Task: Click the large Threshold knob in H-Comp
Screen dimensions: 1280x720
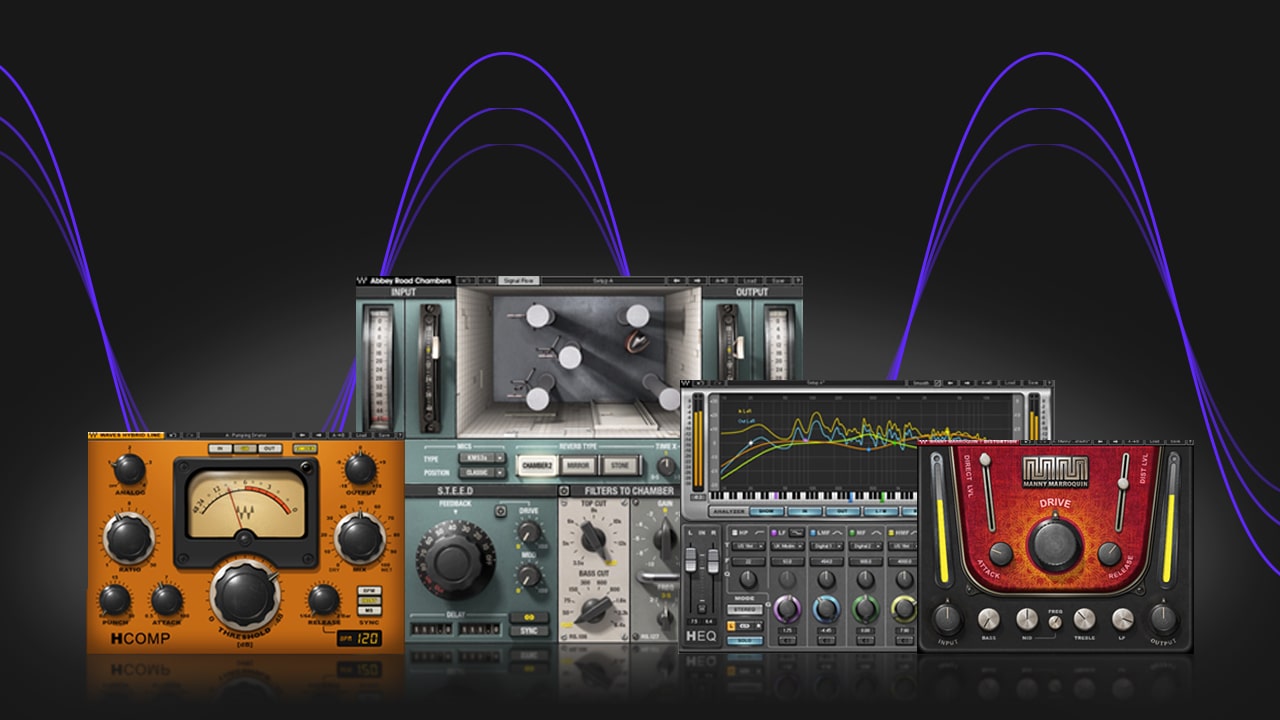Action: tap(245, 595)
